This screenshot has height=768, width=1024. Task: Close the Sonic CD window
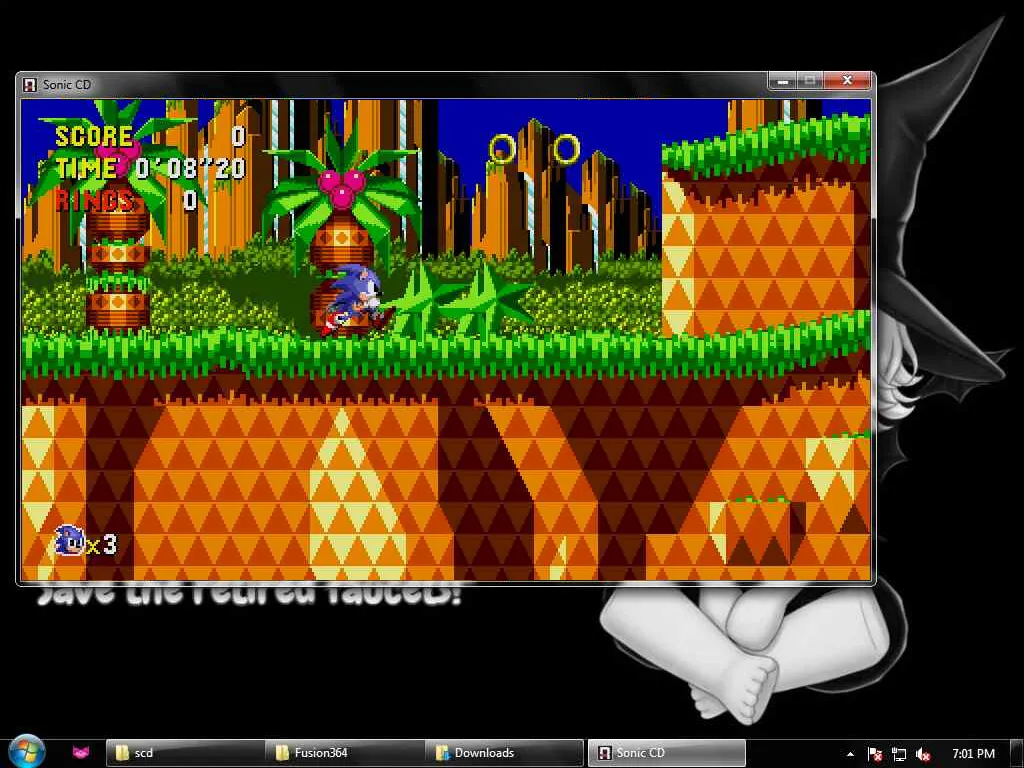tap(847, 80)
